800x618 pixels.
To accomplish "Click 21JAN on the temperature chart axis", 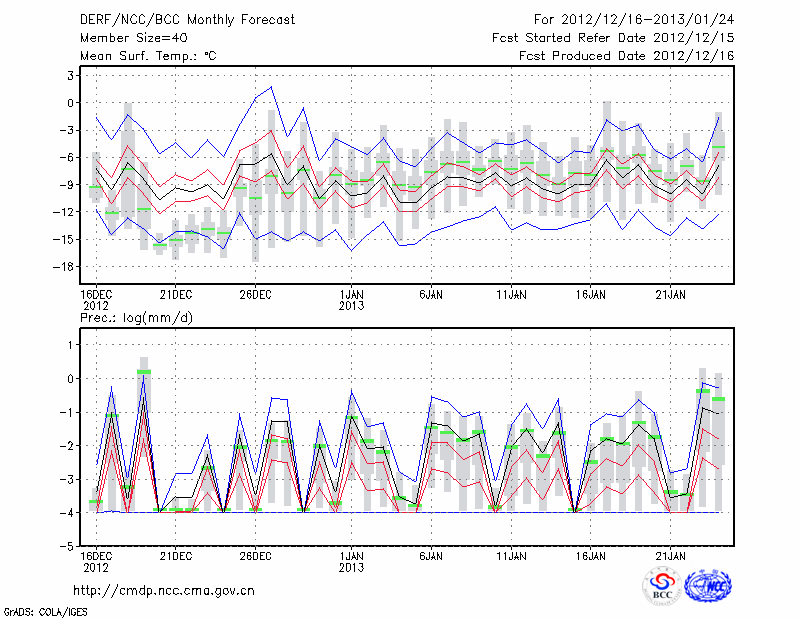I will coord(671,294).
